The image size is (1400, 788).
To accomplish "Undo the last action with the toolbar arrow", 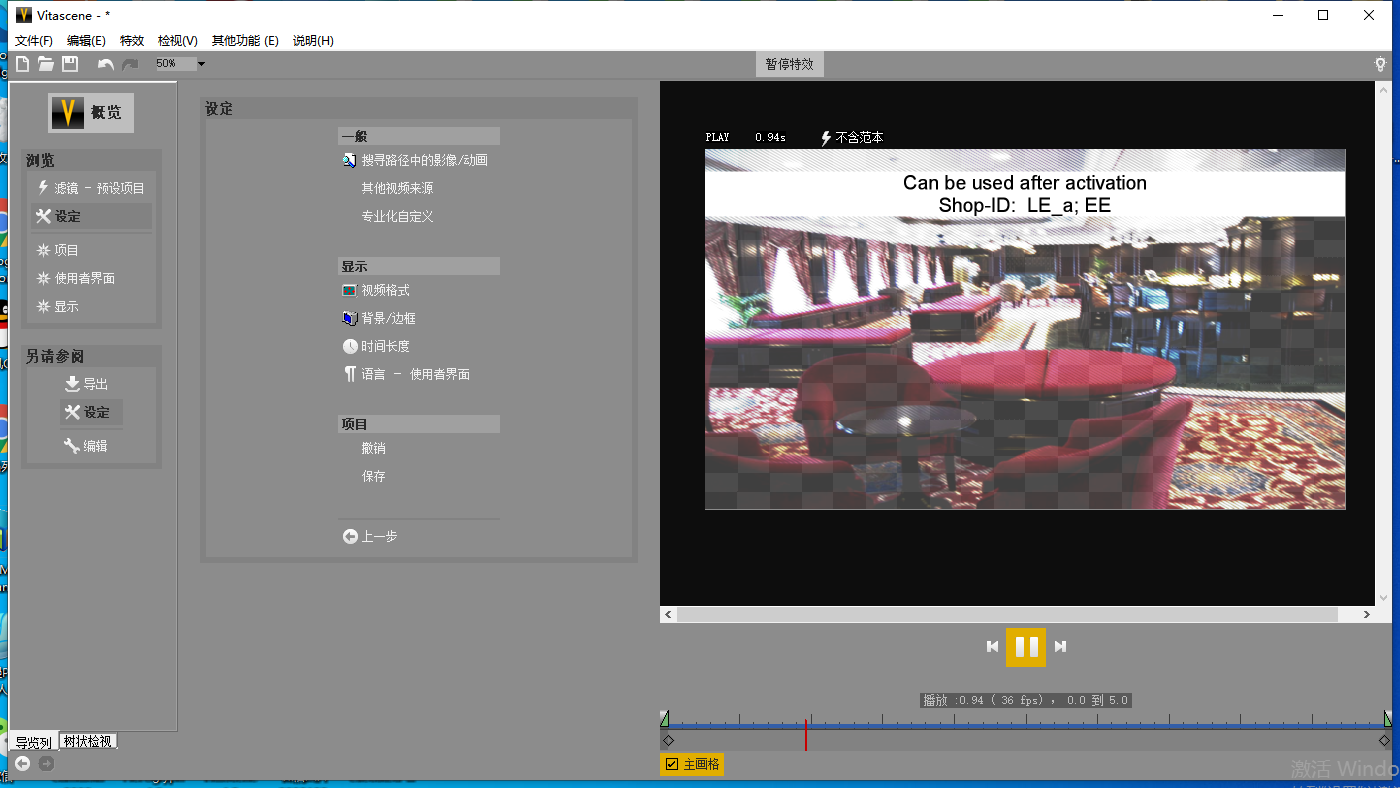I will (106, 64).
